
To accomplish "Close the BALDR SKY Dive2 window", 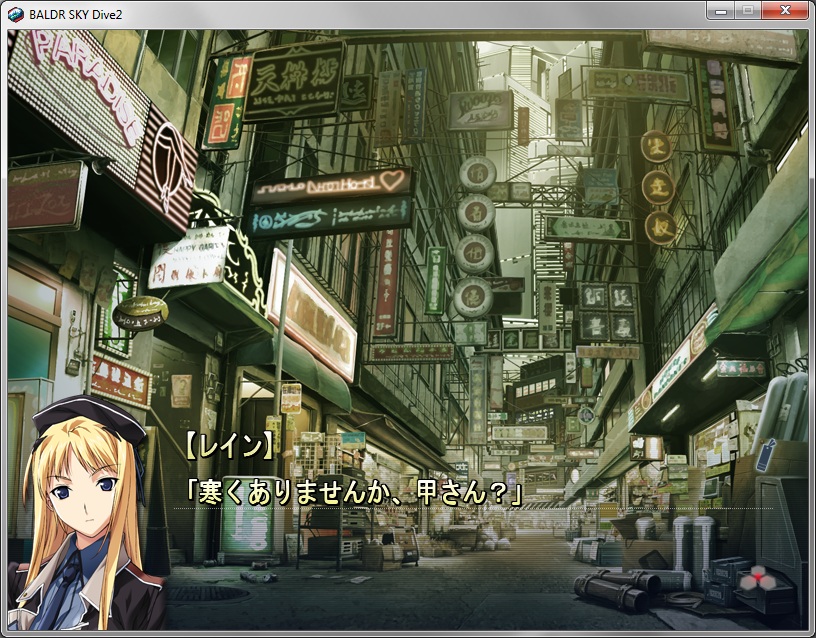I will point(785,10).
